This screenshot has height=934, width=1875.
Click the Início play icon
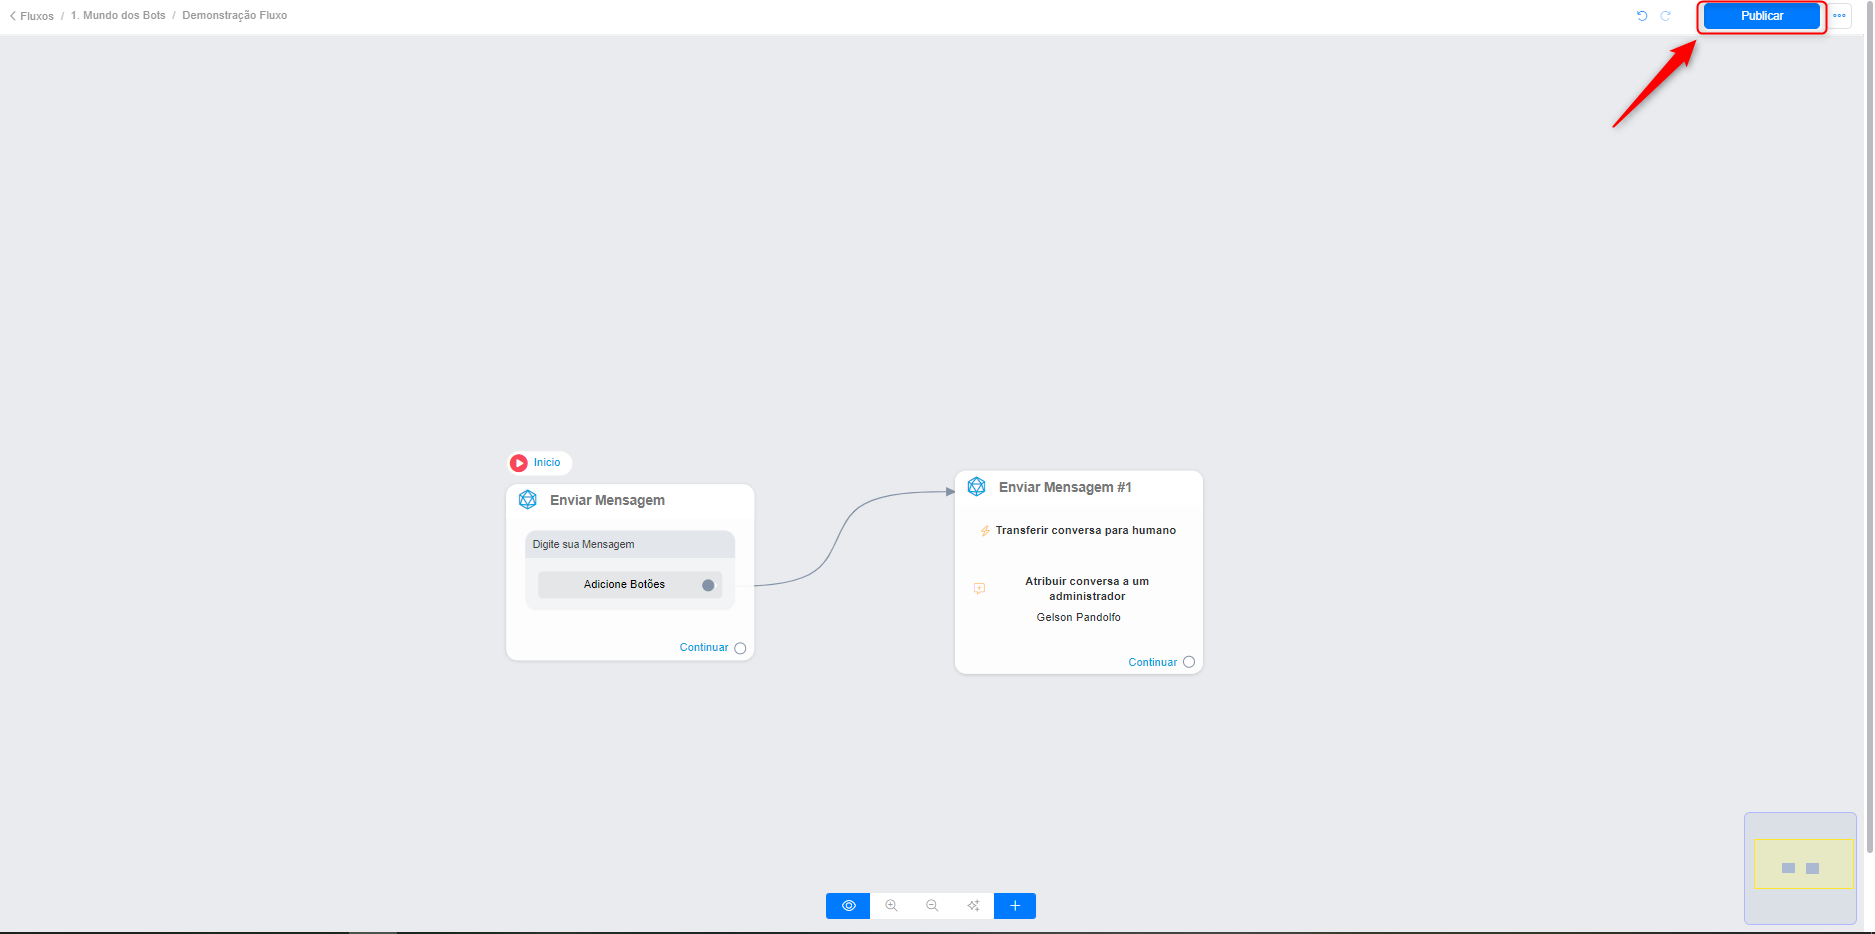click(519, 463)
